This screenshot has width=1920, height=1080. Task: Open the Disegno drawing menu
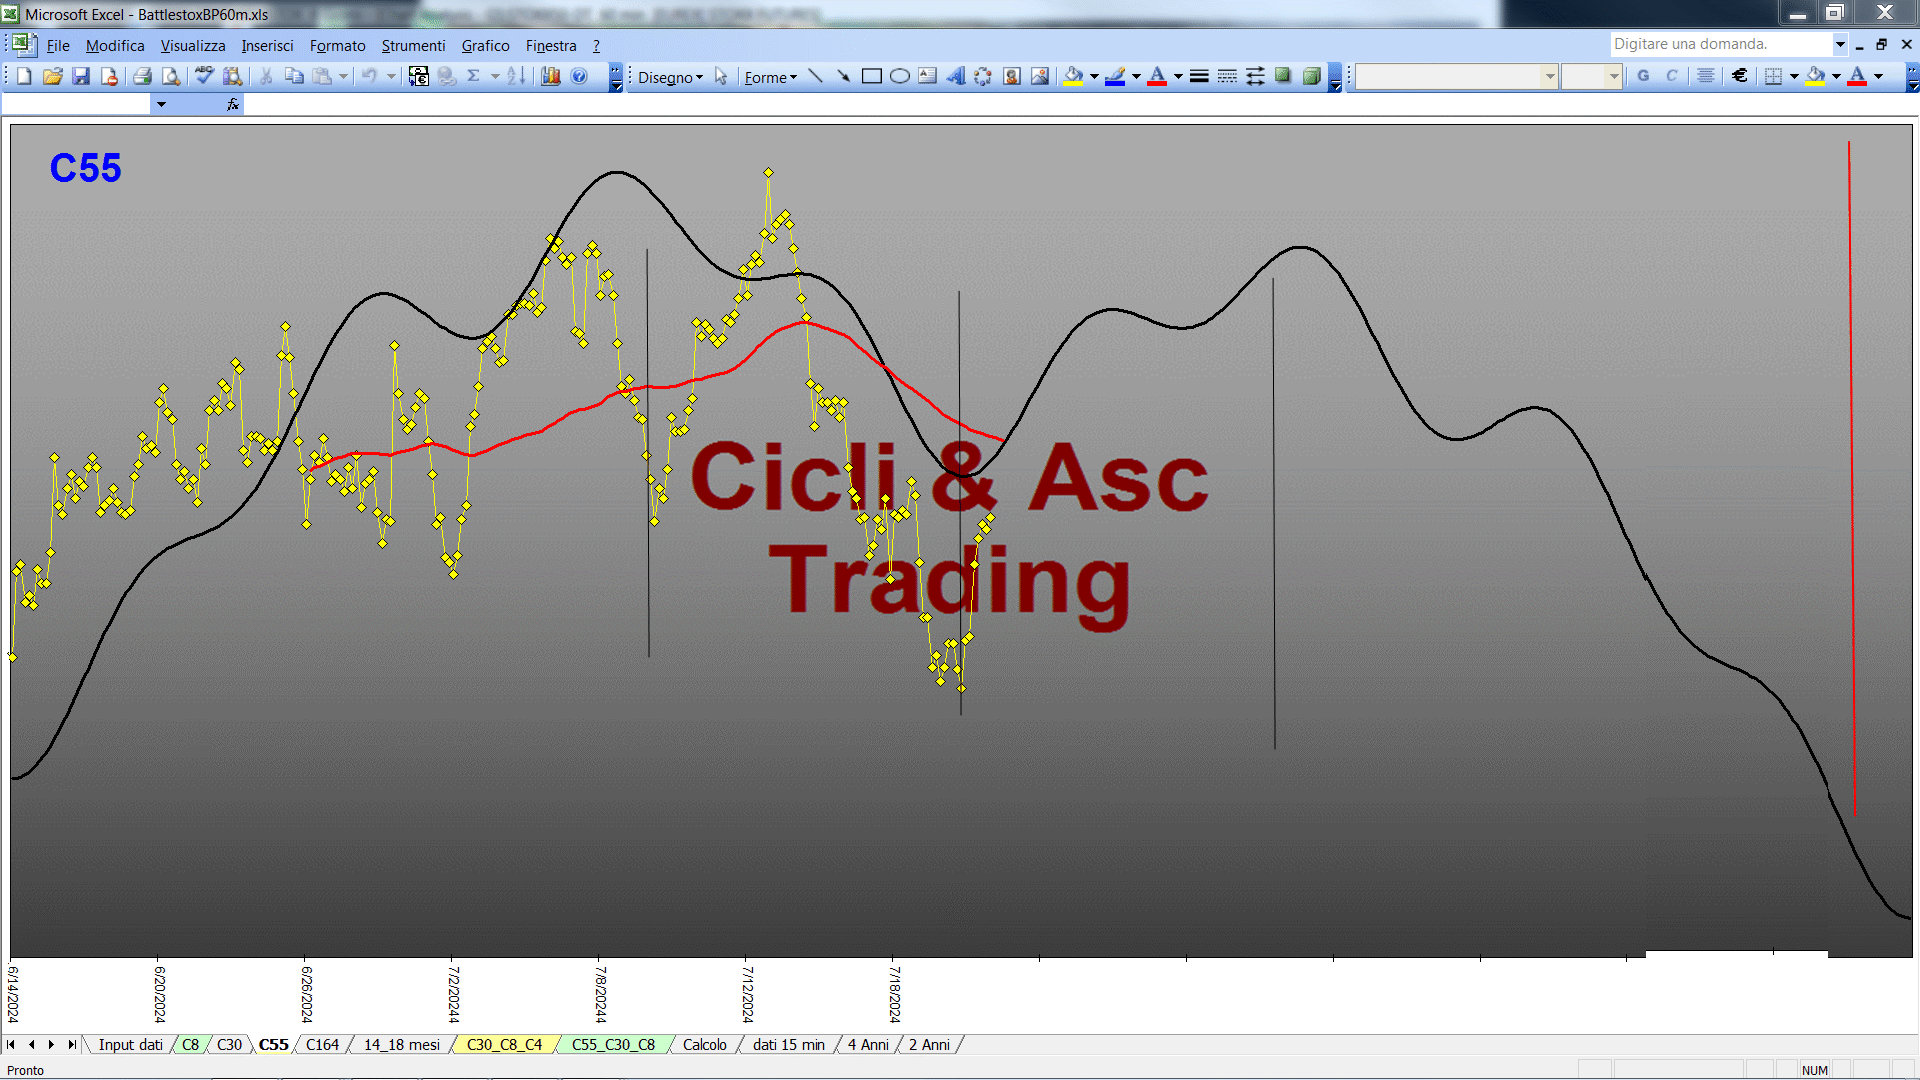coord(670,77)
